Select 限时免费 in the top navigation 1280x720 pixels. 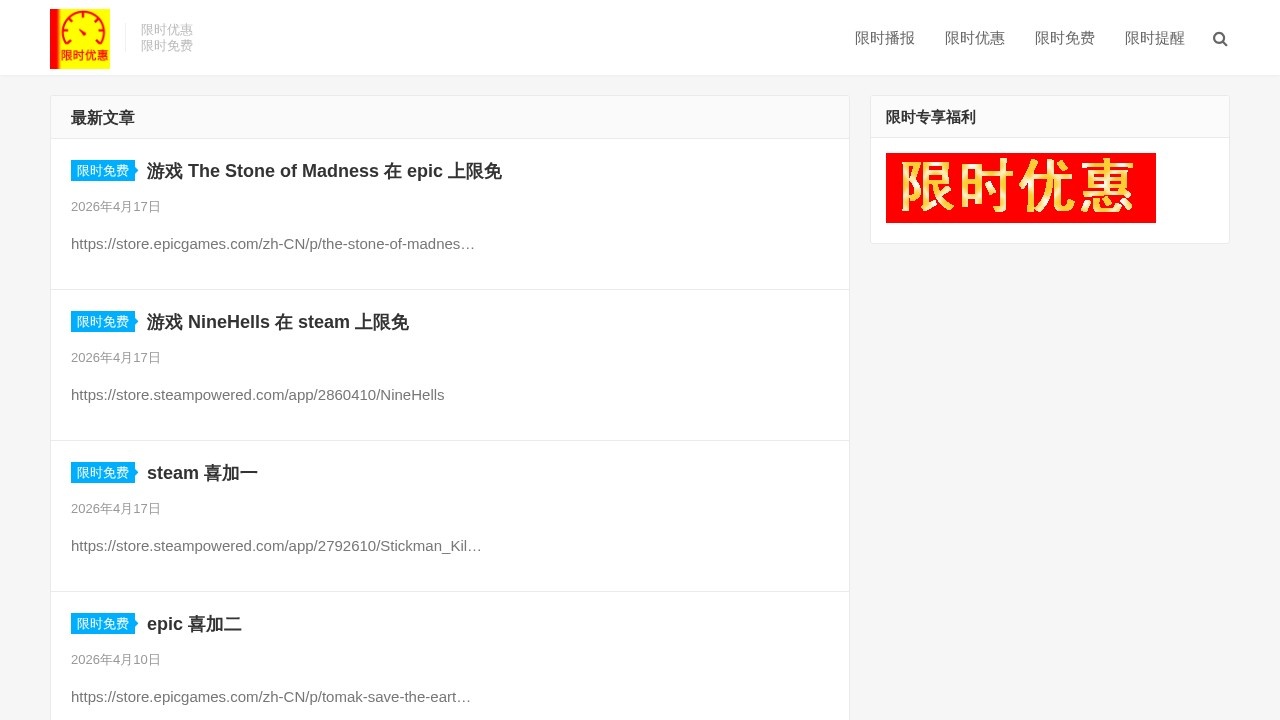coord(1065,38)
